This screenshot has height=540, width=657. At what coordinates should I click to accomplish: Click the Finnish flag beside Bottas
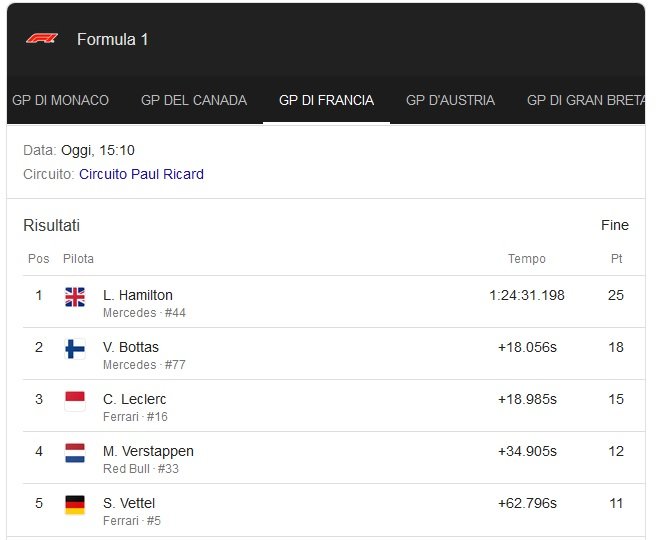(75, 348)
